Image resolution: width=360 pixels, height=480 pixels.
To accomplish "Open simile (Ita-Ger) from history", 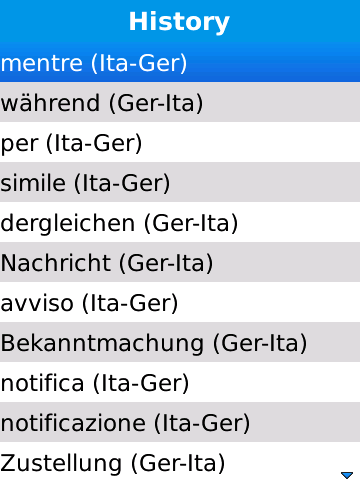I will tap(180, 182).
